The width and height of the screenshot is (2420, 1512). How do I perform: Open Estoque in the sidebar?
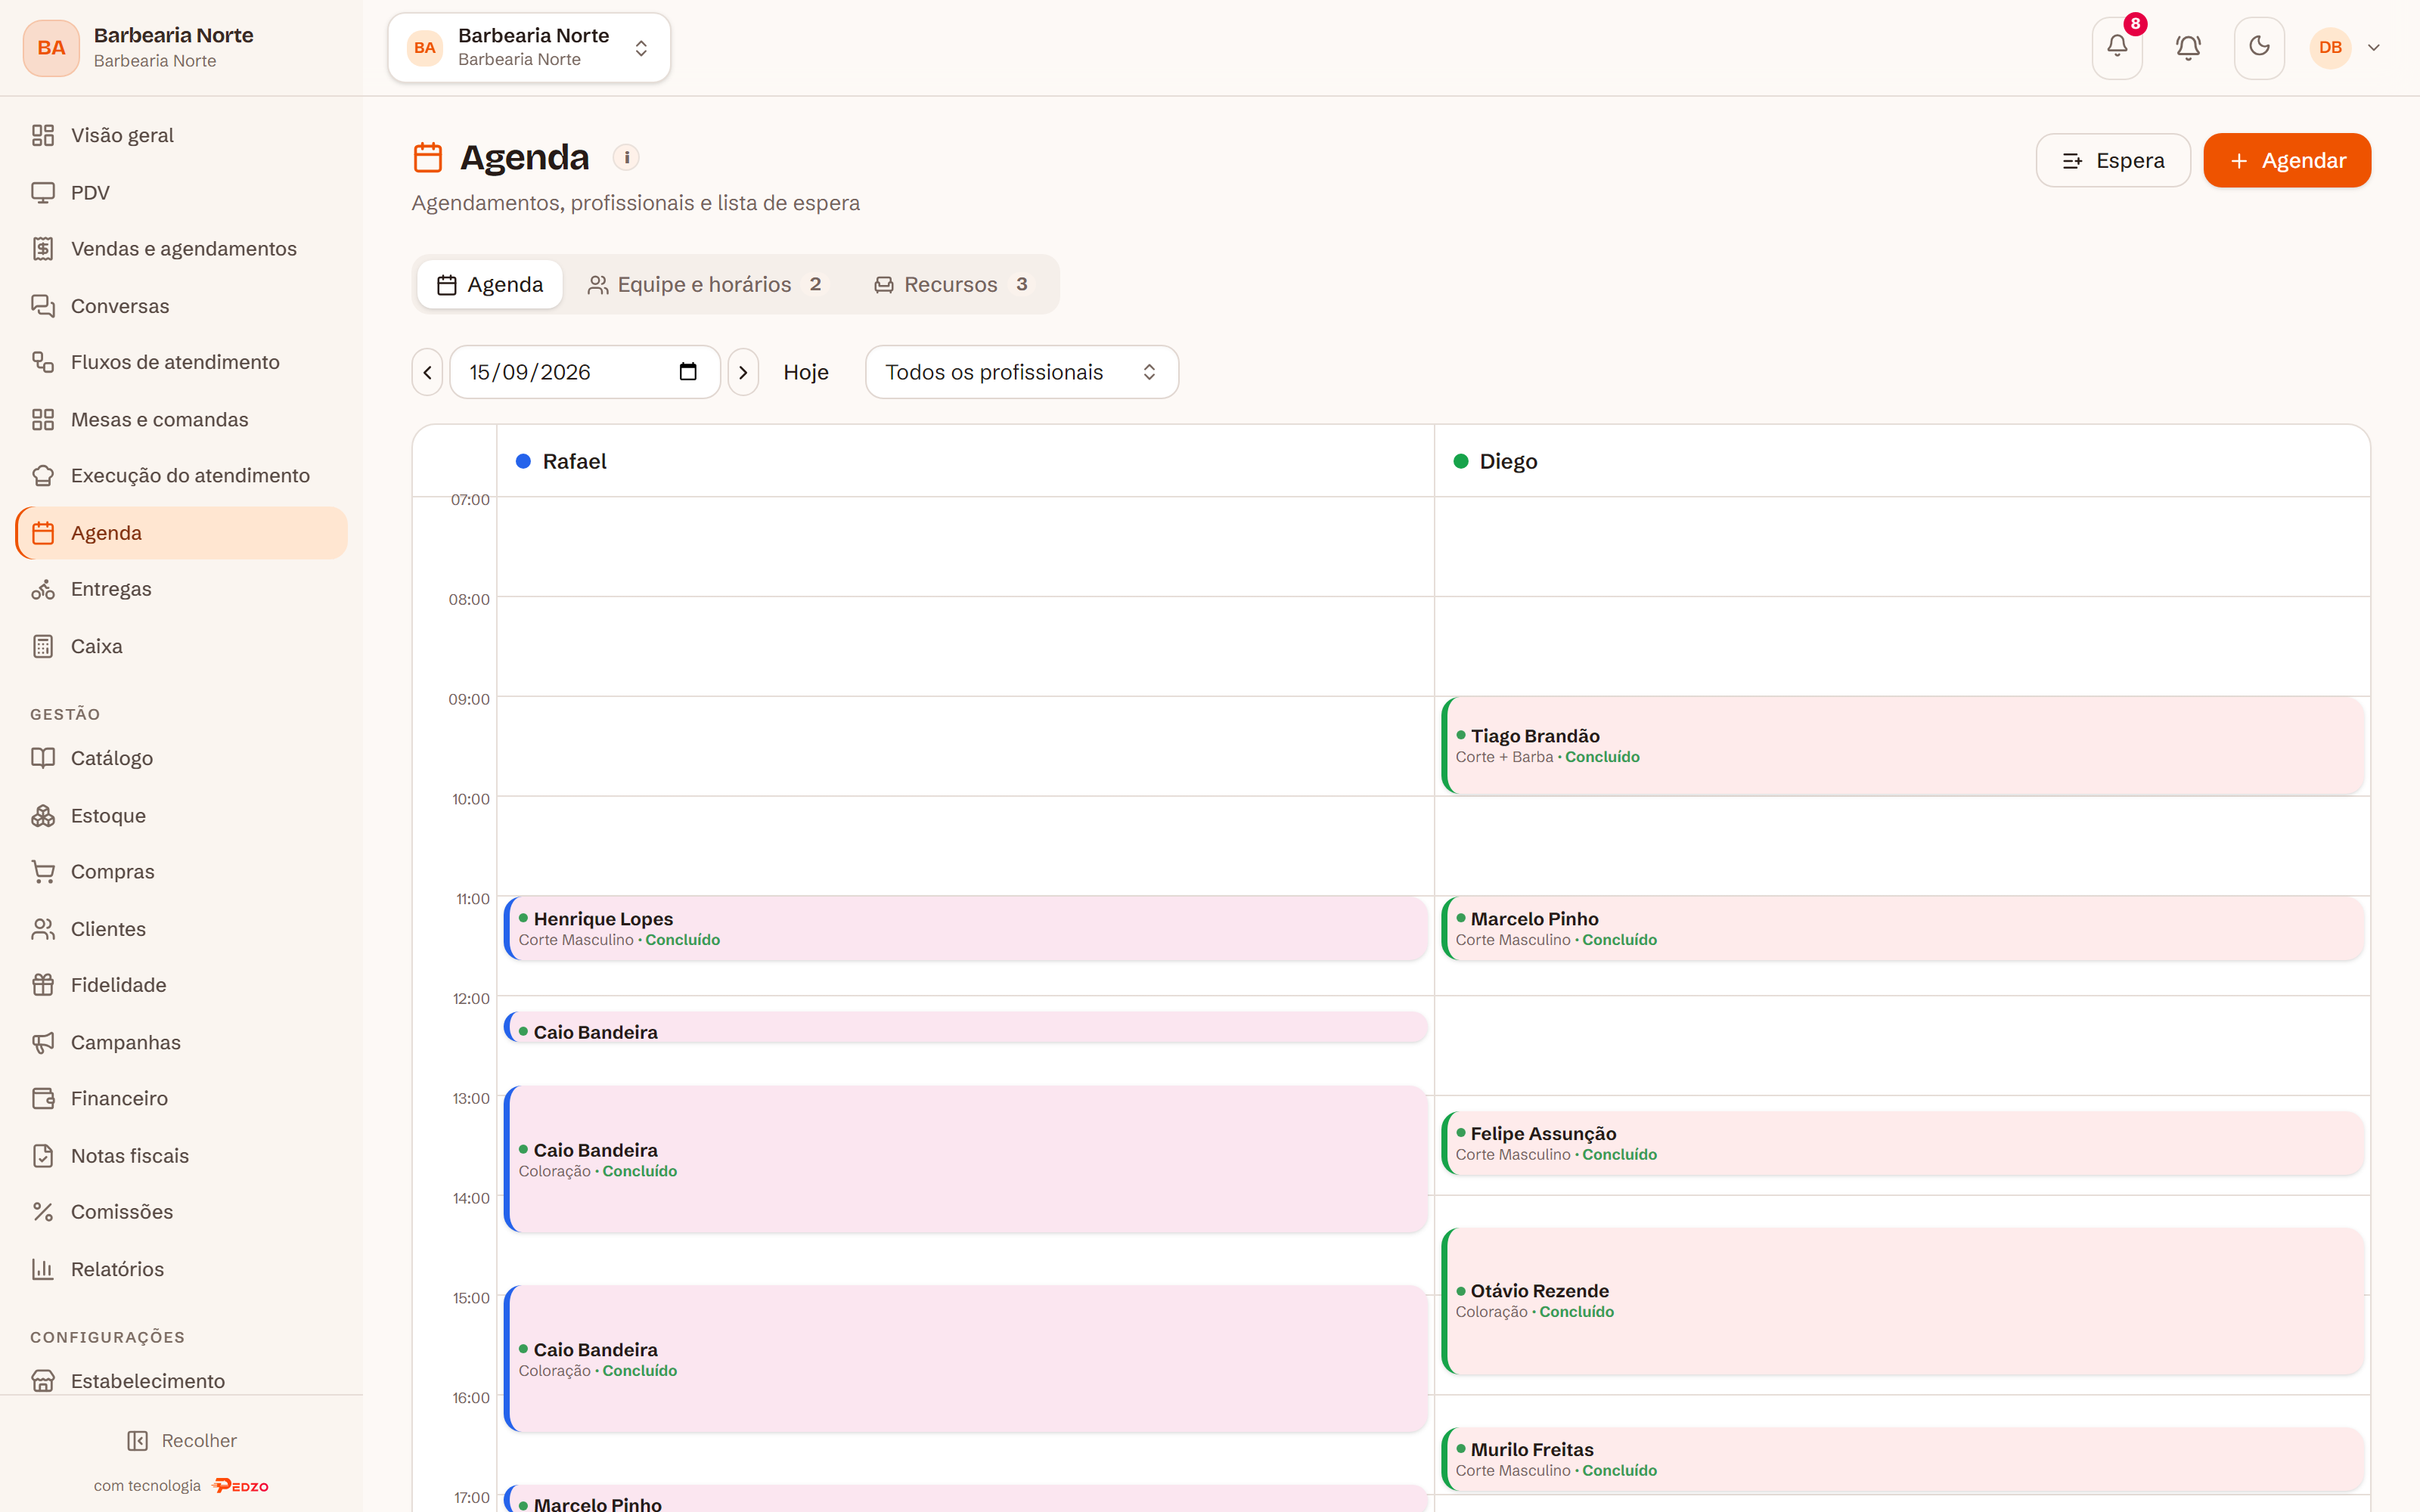coord(181,815)
